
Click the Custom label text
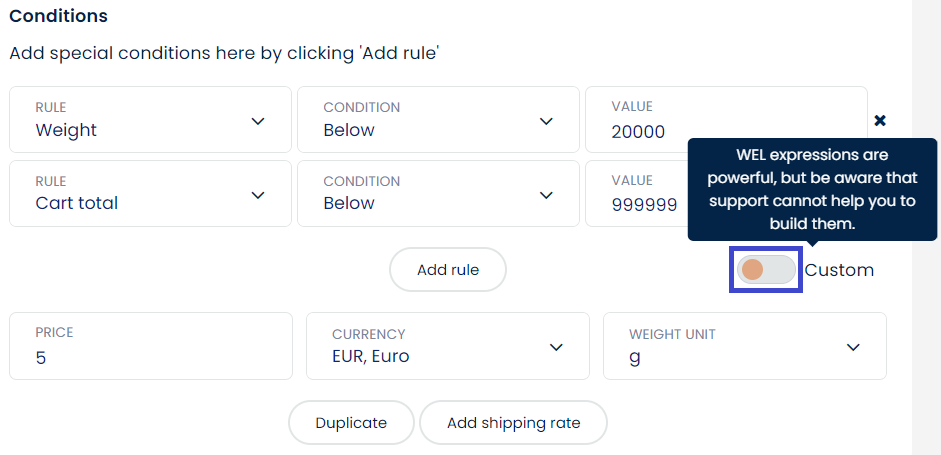point(839,270)
